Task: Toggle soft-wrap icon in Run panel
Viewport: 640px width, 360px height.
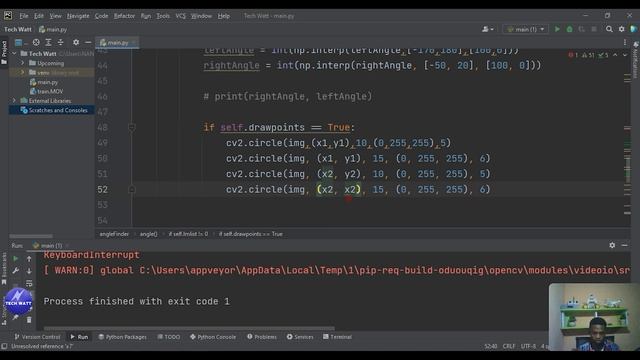Action: (29, 283)
